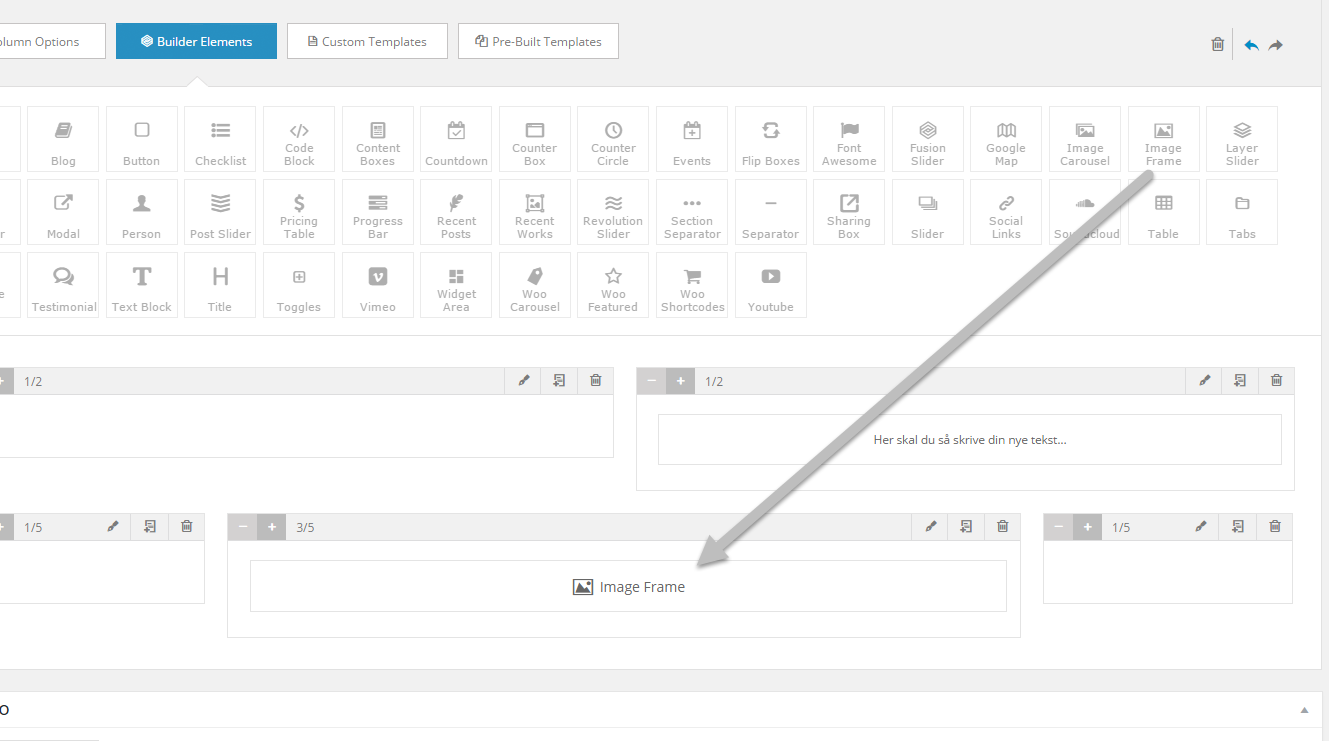Increase the 3/5 column width with plus

coord(271,527)
